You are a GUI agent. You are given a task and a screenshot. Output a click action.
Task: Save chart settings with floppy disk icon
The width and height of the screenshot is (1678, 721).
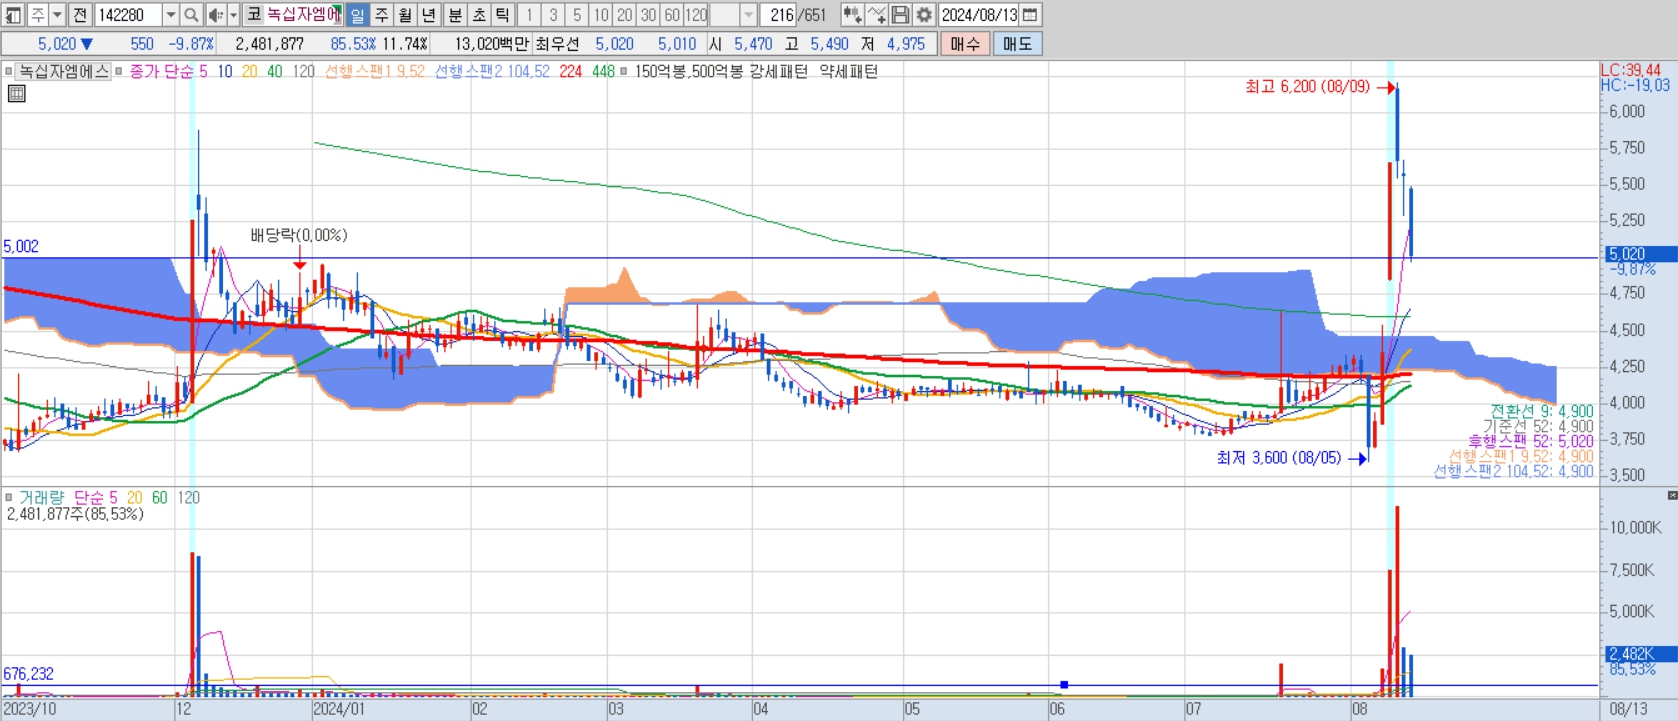900,15
